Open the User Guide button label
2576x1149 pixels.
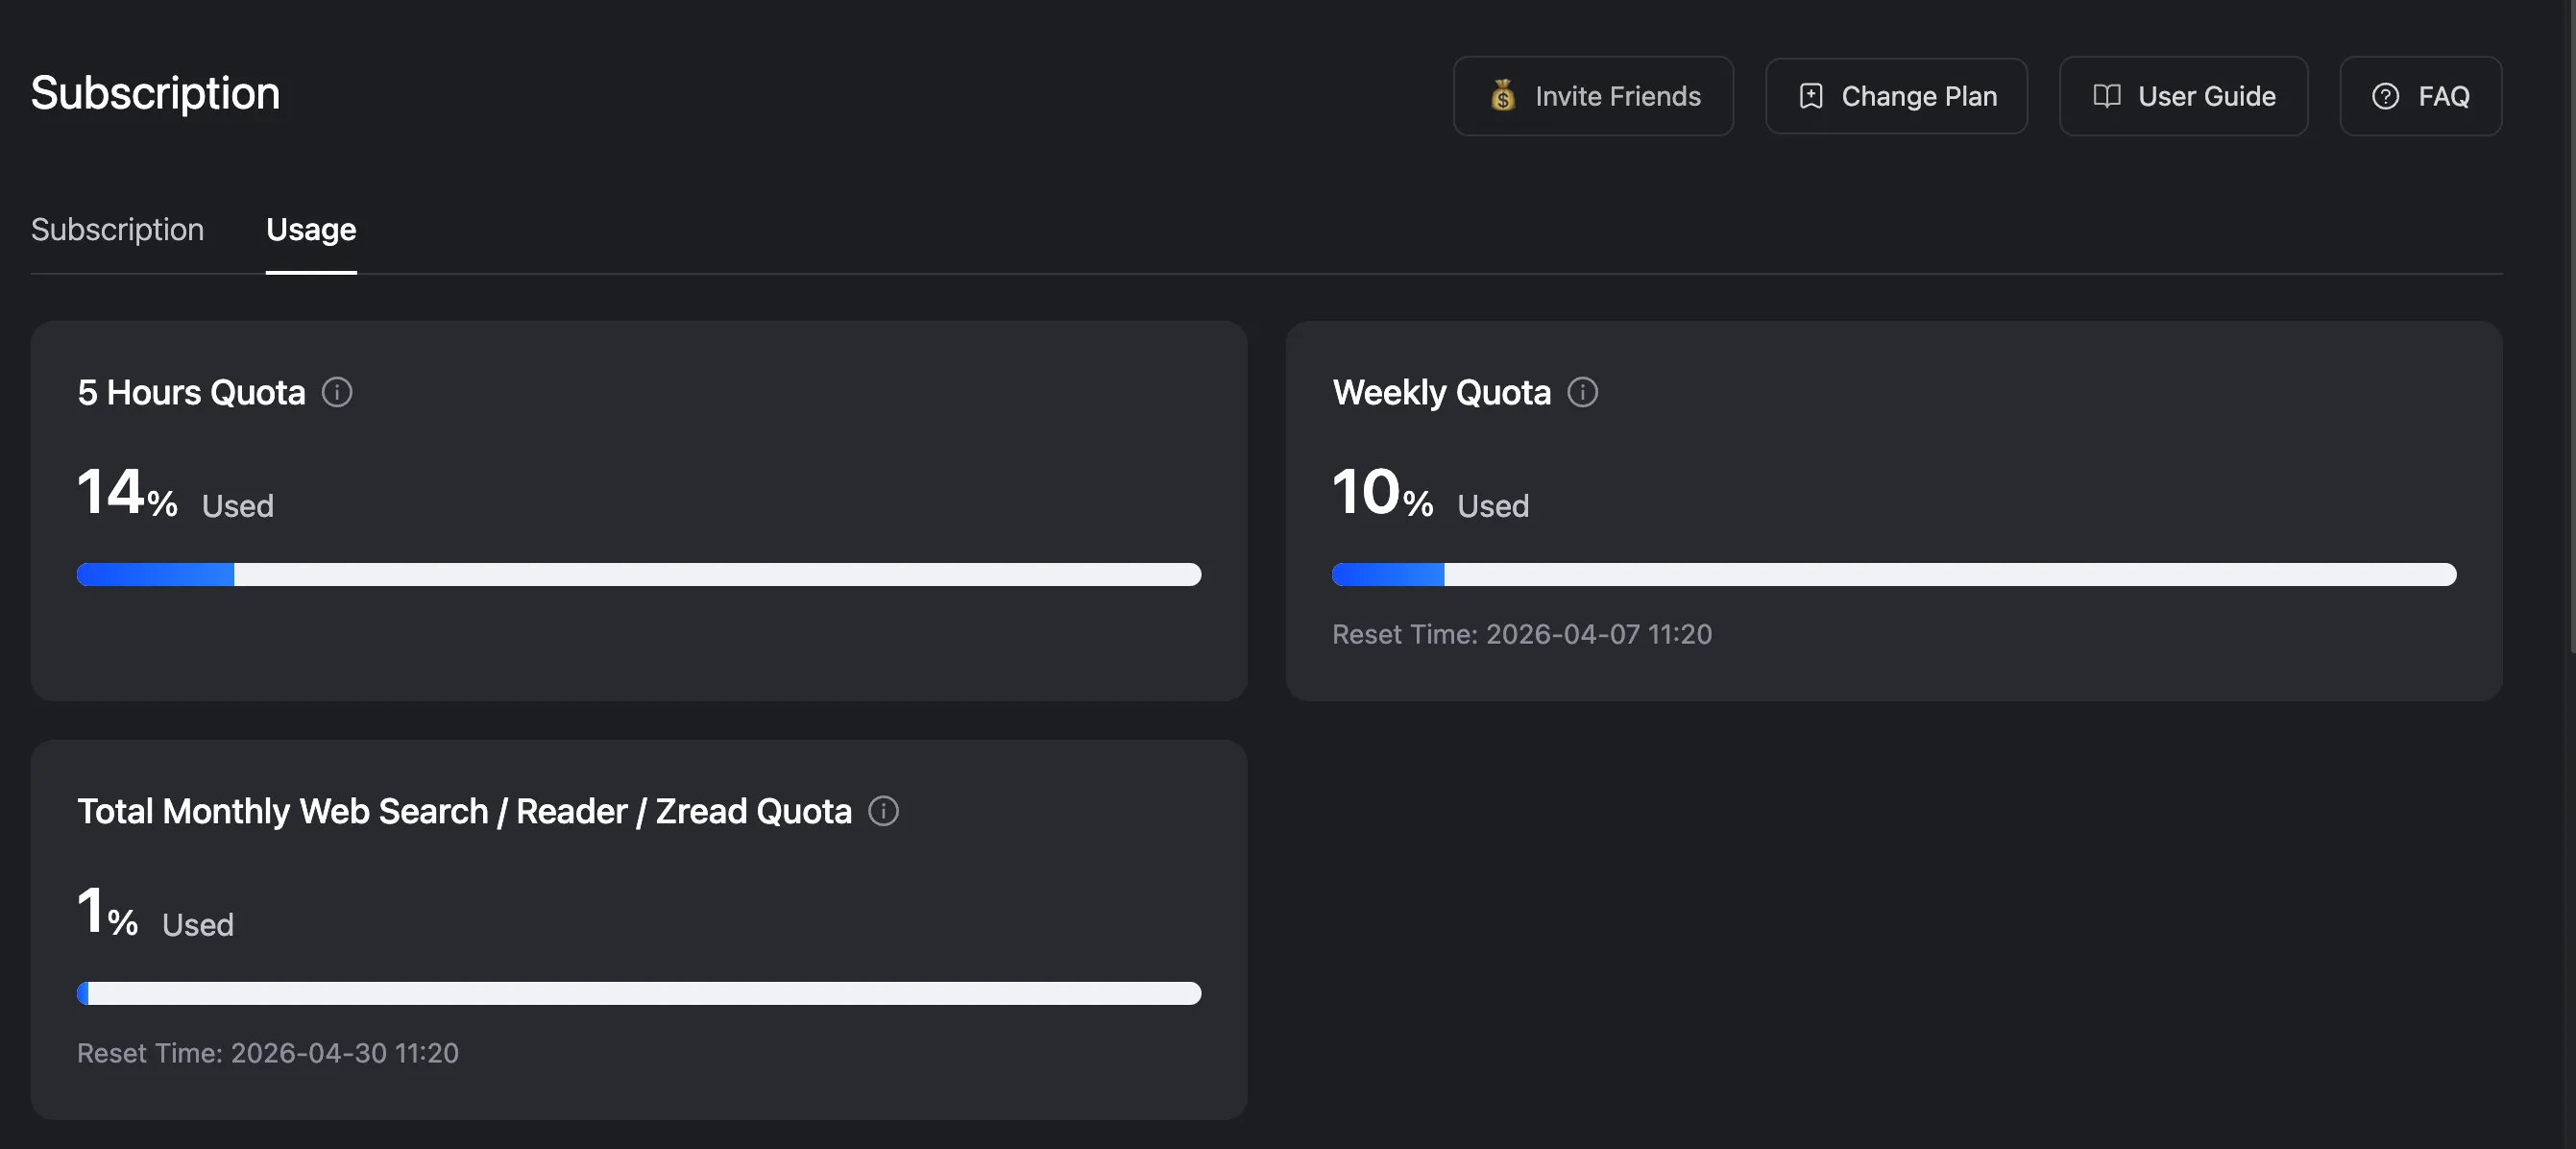coord(2206,96)
